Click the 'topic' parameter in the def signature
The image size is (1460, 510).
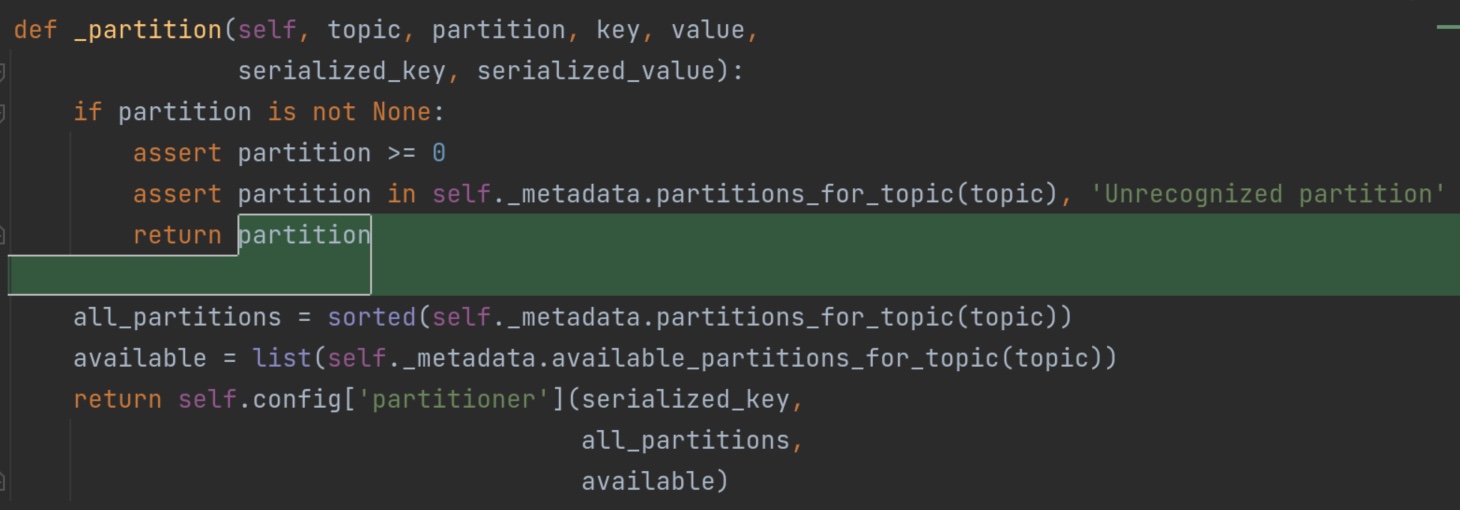tap(365, 30)
